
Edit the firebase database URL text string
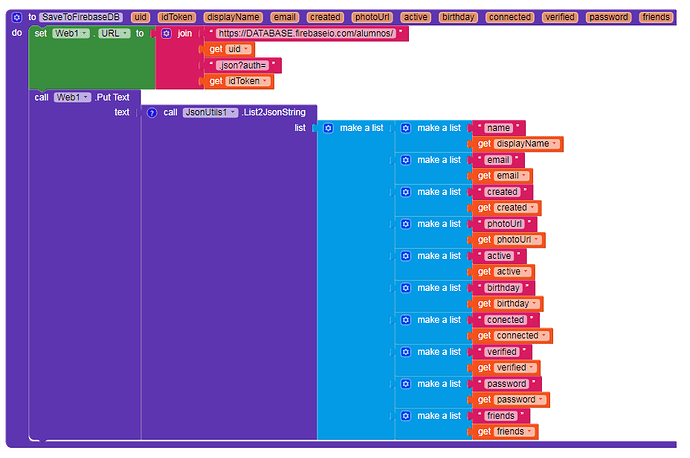(306, 33)
